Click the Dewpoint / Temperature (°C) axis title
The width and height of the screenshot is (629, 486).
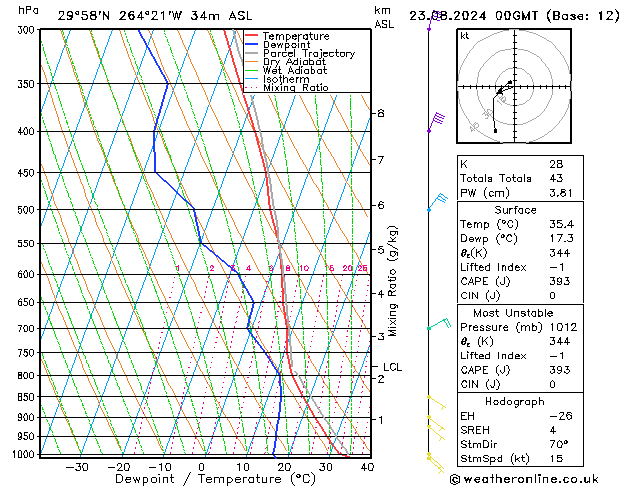click(x=215, y=479)
